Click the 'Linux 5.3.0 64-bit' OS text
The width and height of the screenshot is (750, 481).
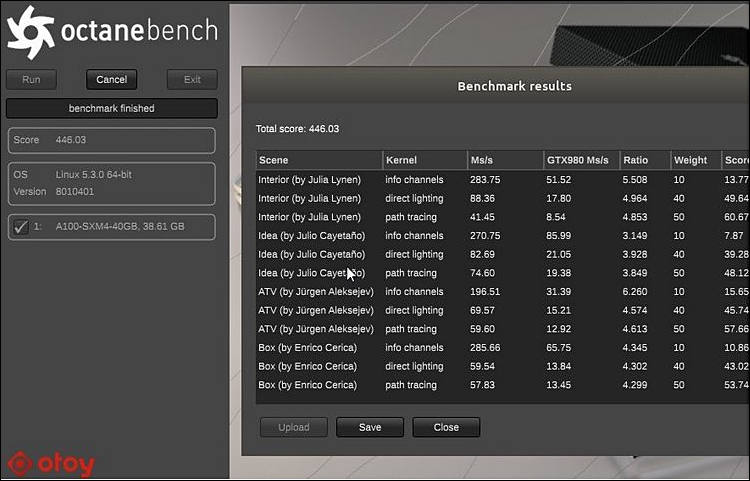(93, 175)
